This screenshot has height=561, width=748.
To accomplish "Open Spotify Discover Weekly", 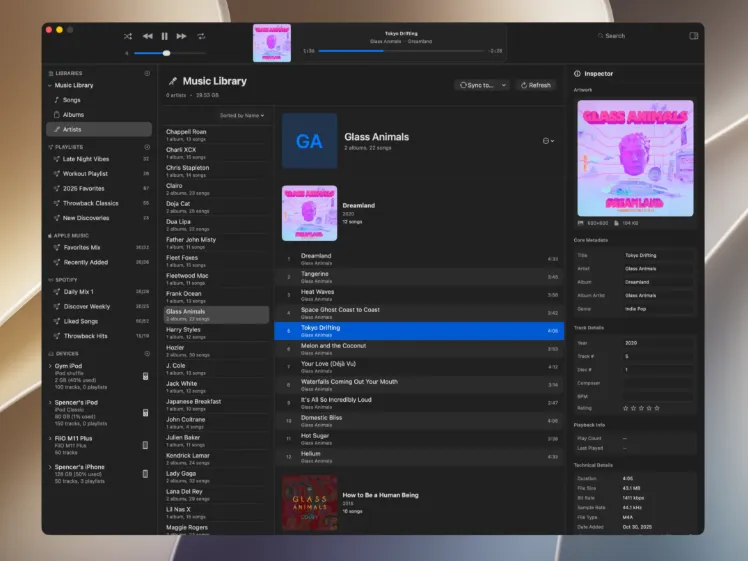I will [x=99, y=307].
